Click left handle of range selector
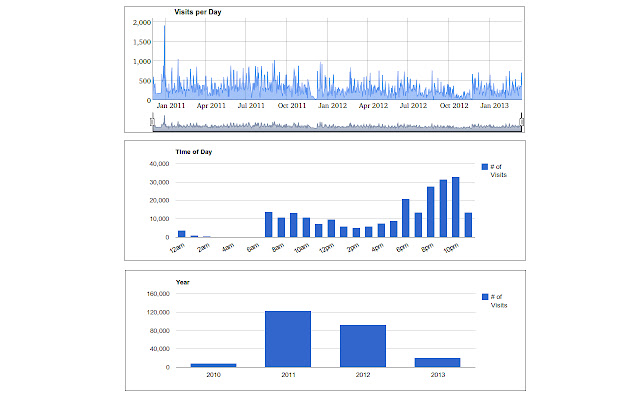Image resolution: width=640 pixels, height=400 pixels. point(153,122)
